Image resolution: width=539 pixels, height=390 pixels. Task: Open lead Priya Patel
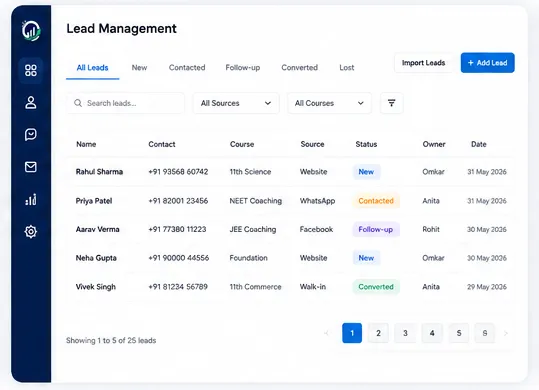coord(94,201)
